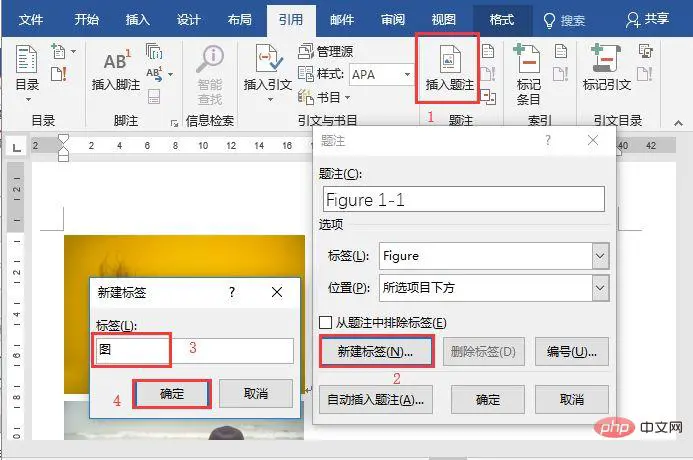Close the 新建标签 dialog with X

[x=277, y=292]
